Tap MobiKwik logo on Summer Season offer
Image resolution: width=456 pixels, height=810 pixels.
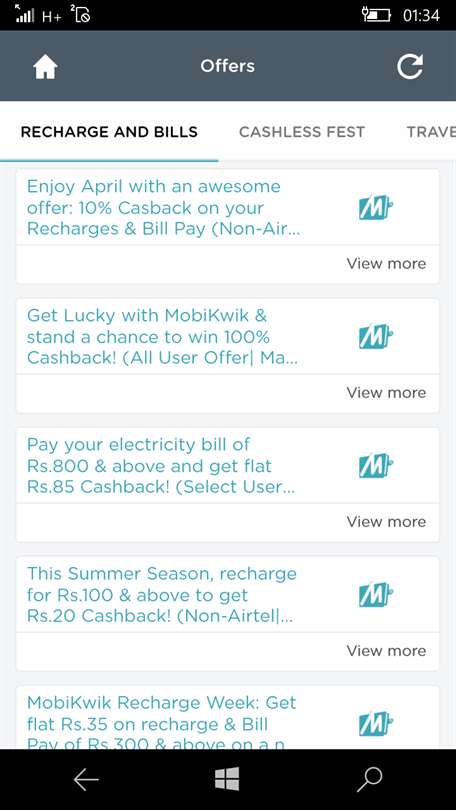pos(376,595)
